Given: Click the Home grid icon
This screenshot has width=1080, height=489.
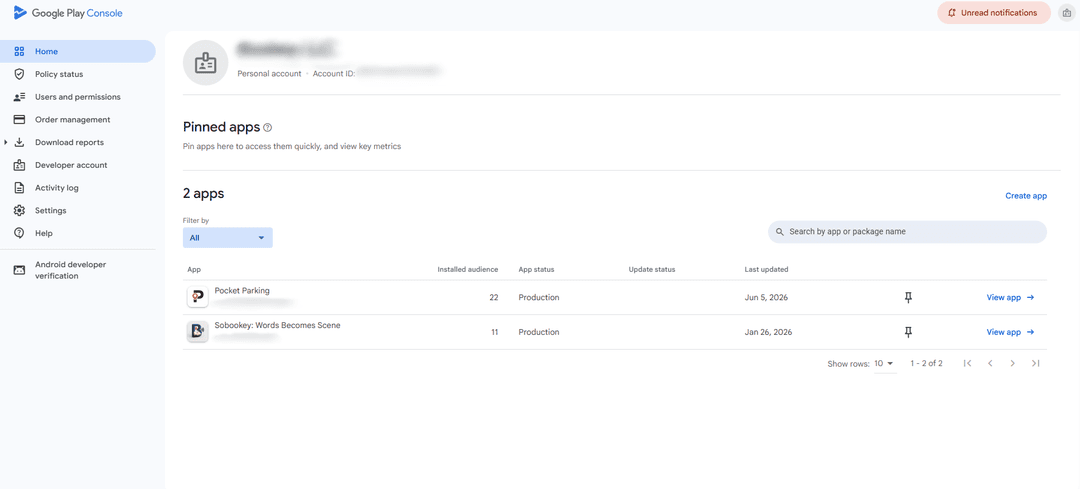Looking at the screenshot, I should point(19,52).
